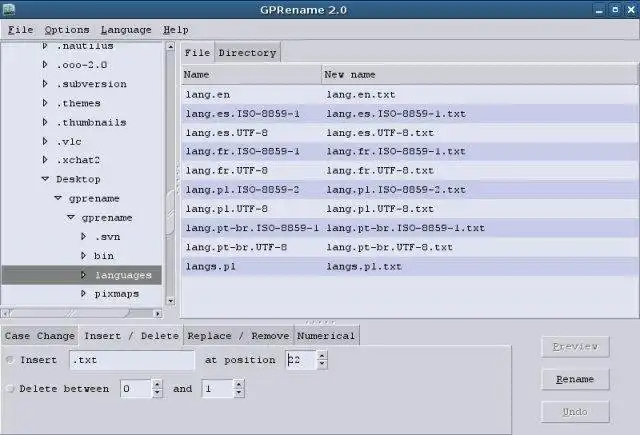Expand the pixmaps folder
The width and height of the screenshot is (640, 435).
(x=83, y=293)
